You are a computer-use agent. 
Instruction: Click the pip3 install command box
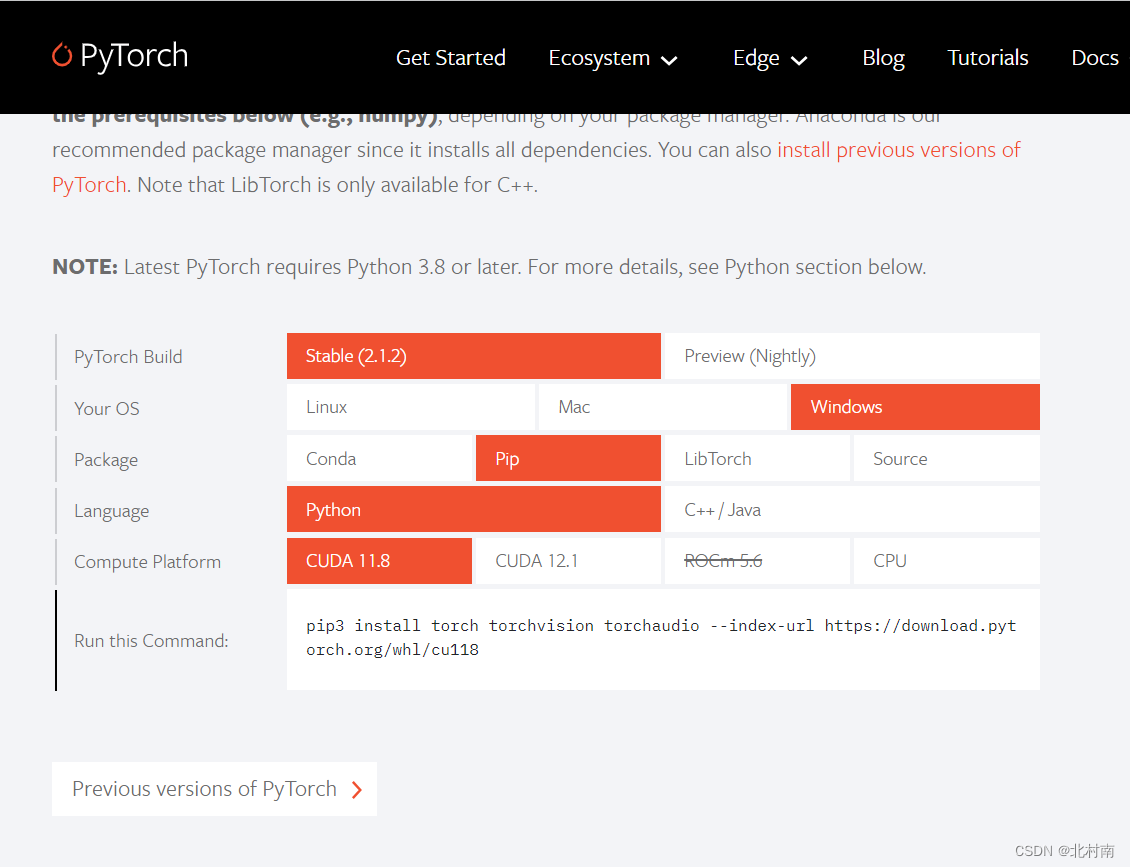(663, 639)
